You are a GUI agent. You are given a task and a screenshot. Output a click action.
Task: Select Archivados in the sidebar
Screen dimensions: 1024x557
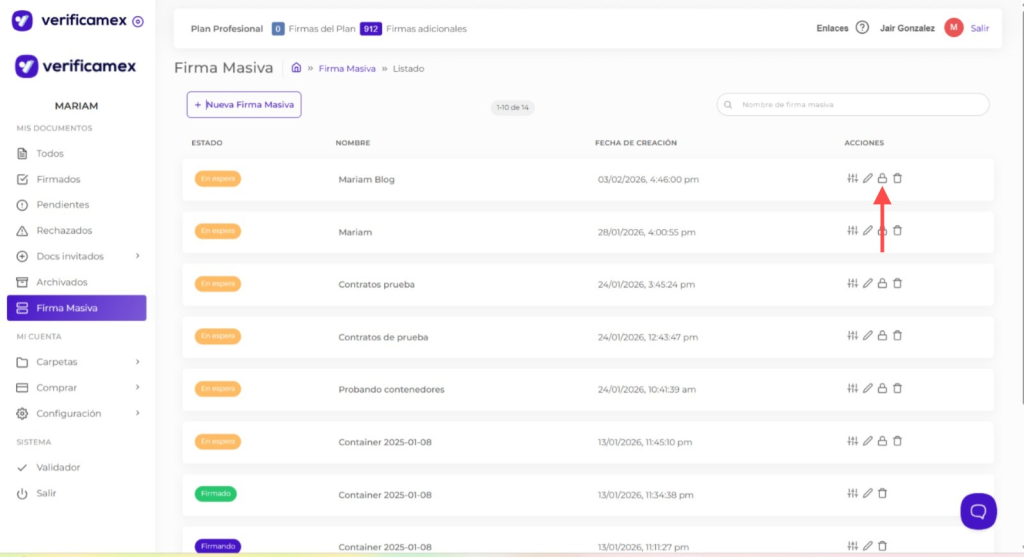pos(62,282)
